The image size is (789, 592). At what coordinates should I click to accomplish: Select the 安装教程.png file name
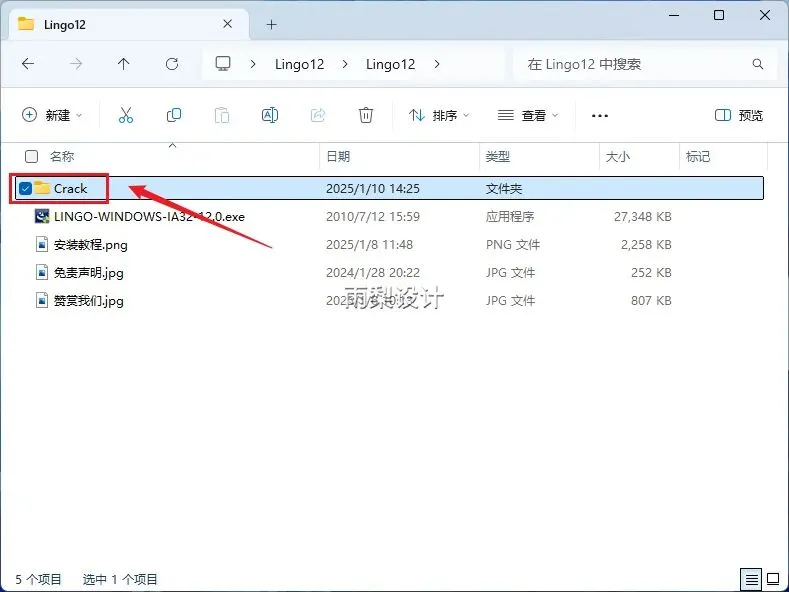(x=91, y=245)
